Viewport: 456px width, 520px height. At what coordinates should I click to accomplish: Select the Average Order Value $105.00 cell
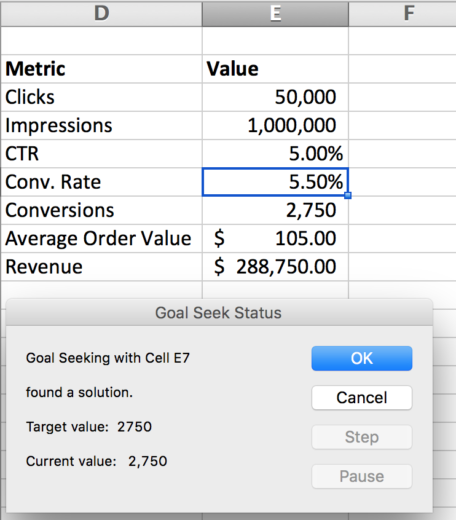[275, 239]
